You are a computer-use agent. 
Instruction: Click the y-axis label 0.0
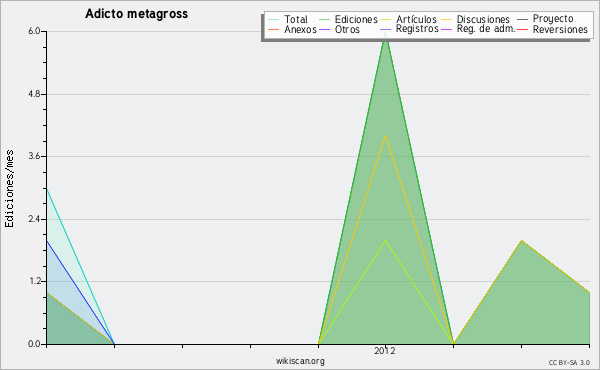[34, 344]
